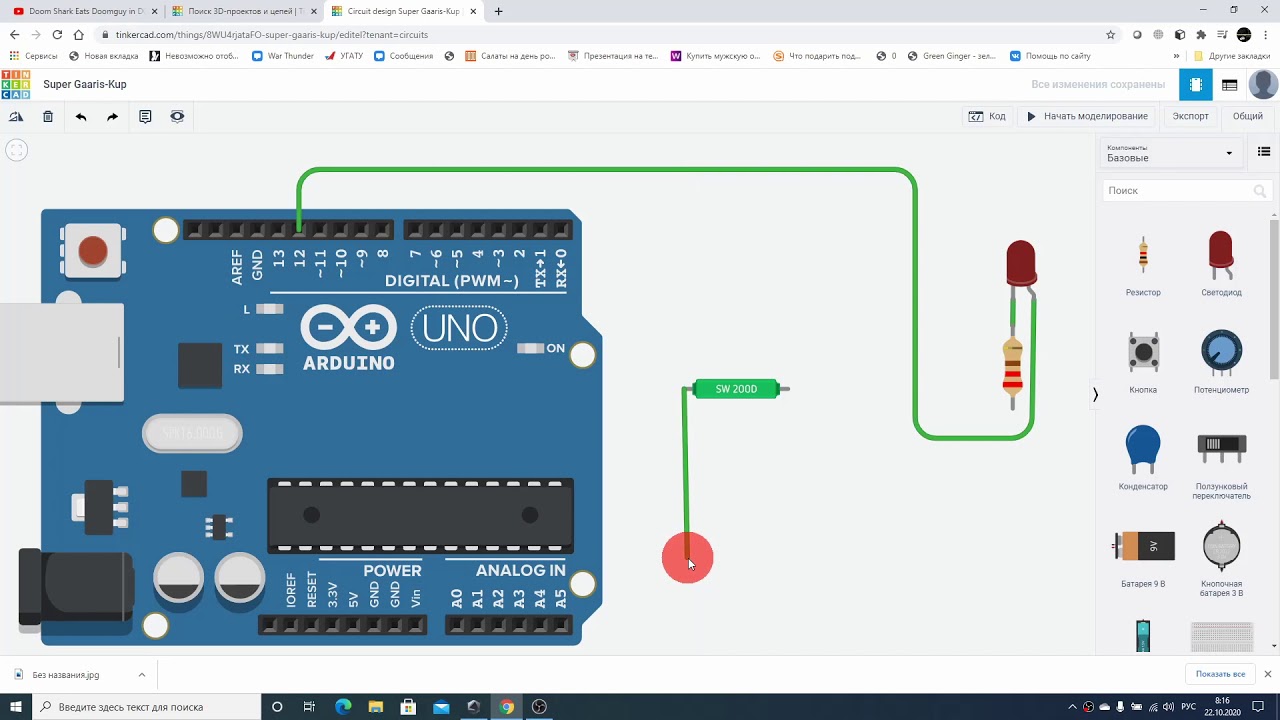Click Arduino digital pin 13
The width and height of the screenshot is (1280, 720).
pyautogui.click(x=278, y=230)
